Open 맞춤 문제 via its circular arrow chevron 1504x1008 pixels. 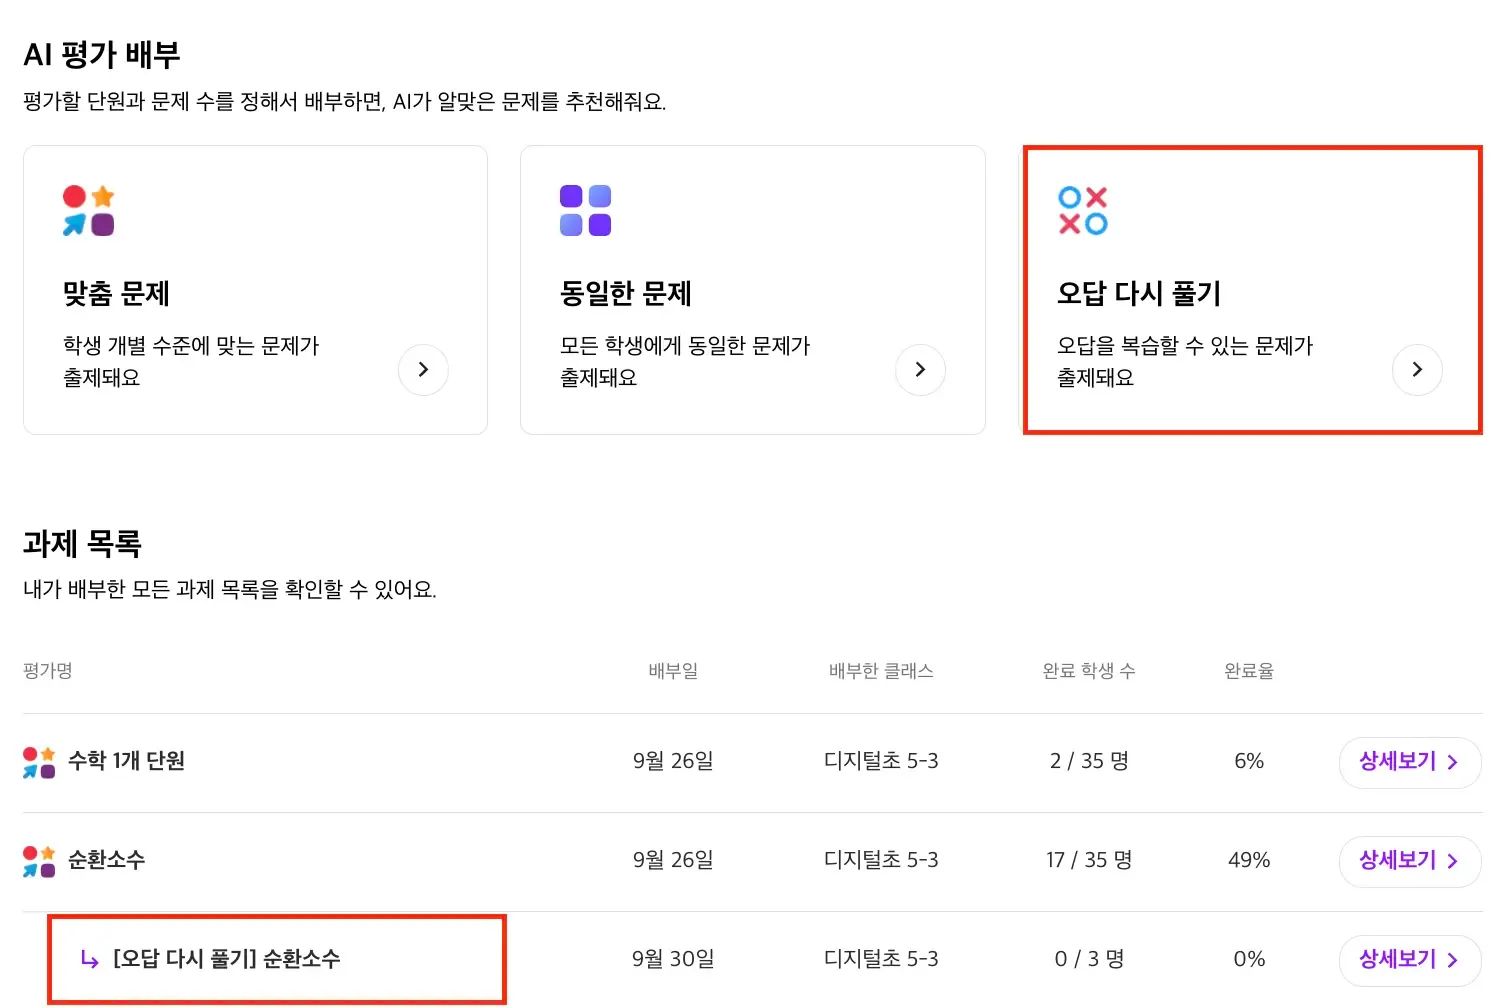coord(423,370)
